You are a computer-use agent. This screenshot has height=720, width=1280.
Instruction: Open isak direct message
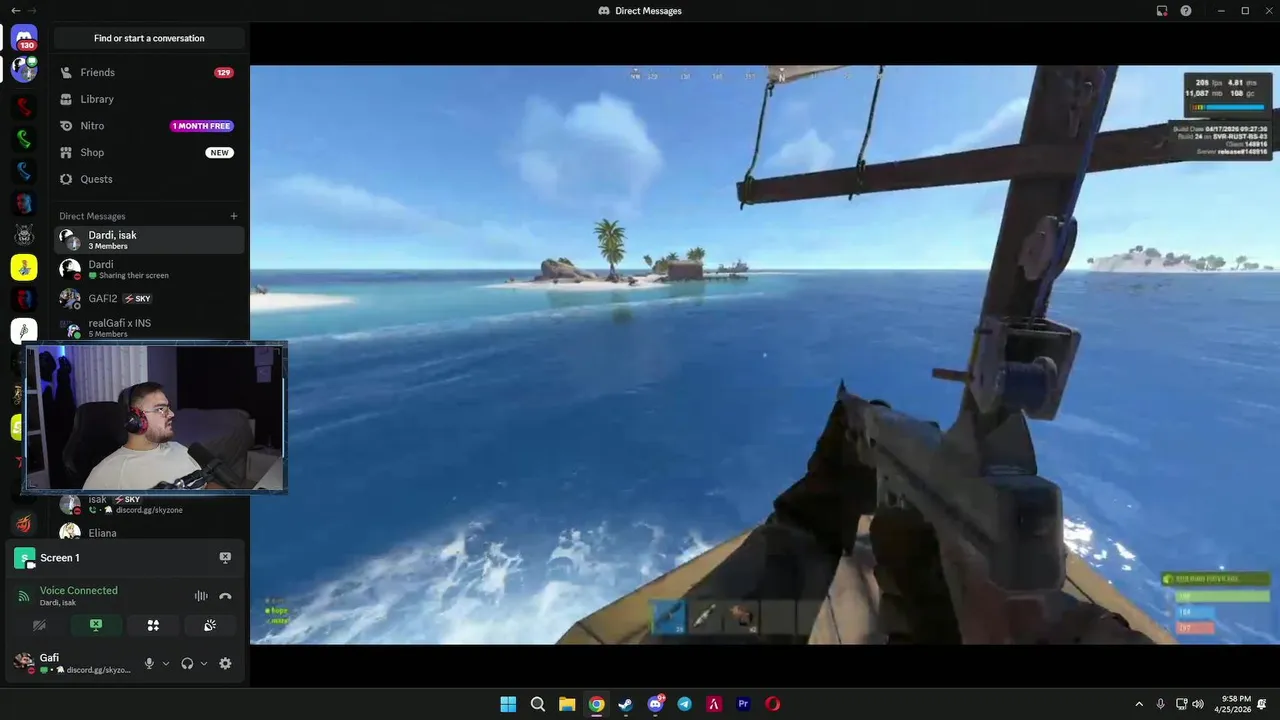click(149, 504)
